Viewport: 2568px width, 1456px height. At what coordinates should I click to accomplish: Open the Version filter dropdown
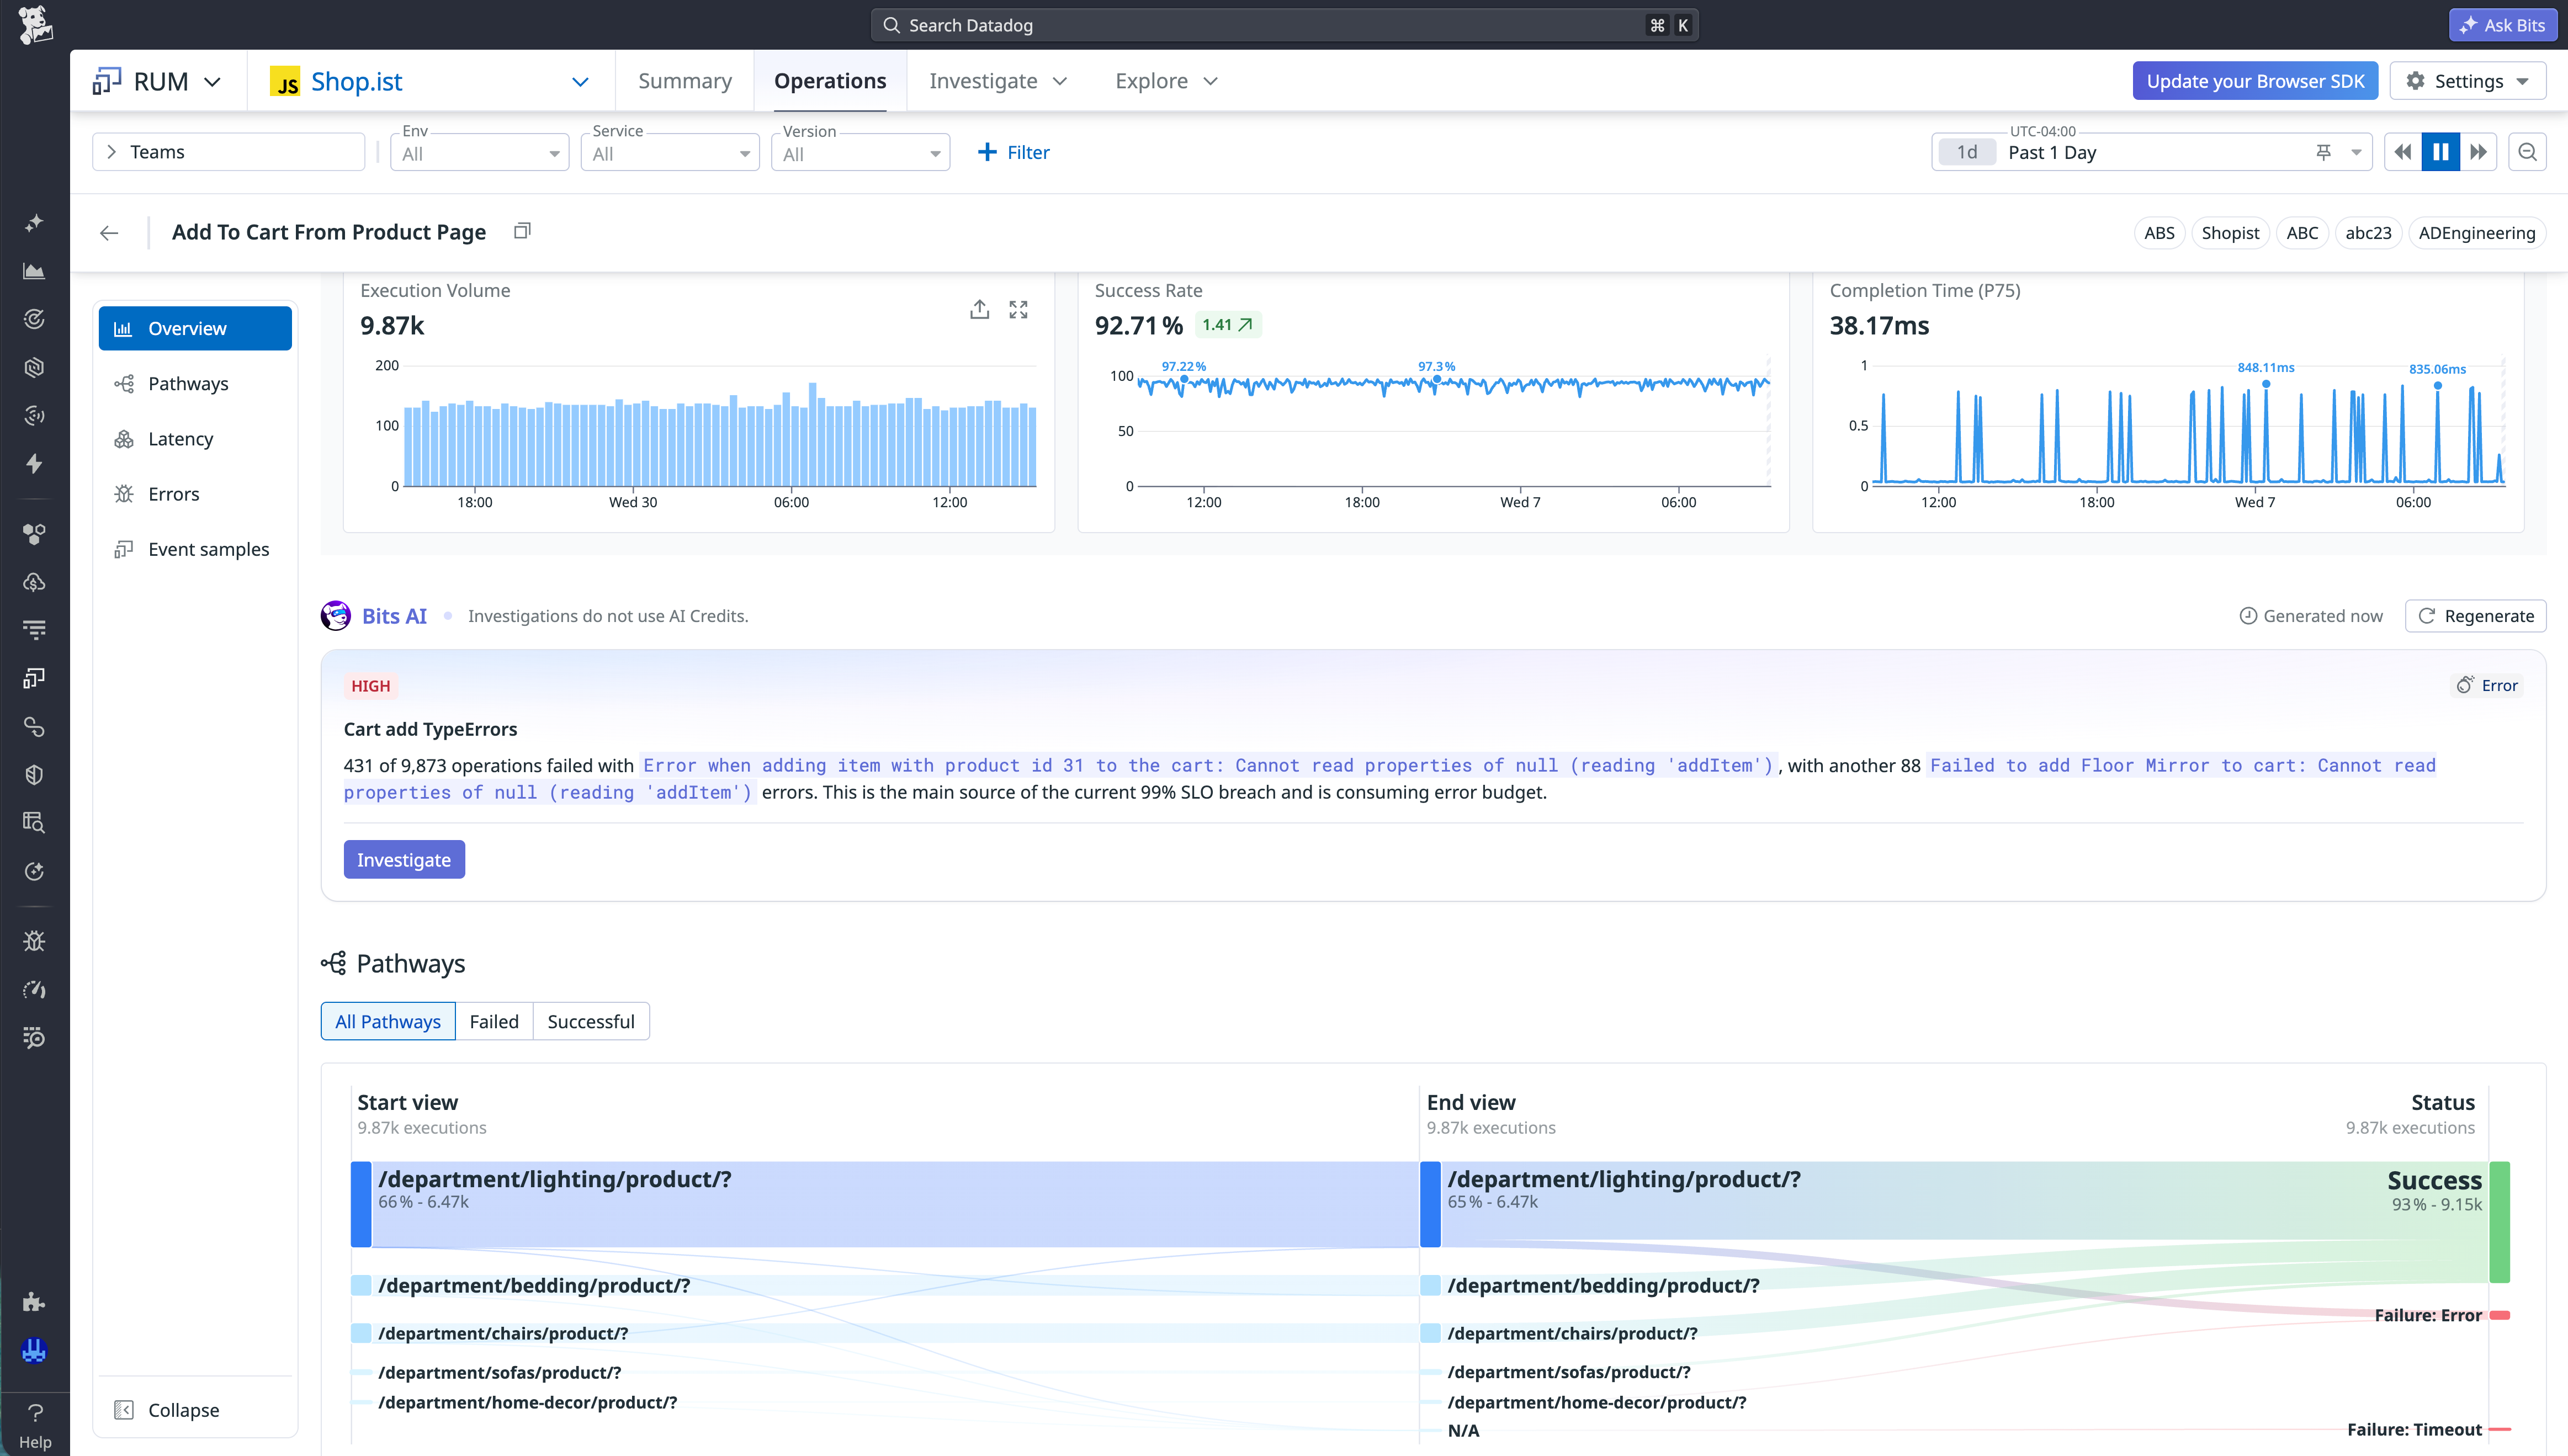coord(860,153)
